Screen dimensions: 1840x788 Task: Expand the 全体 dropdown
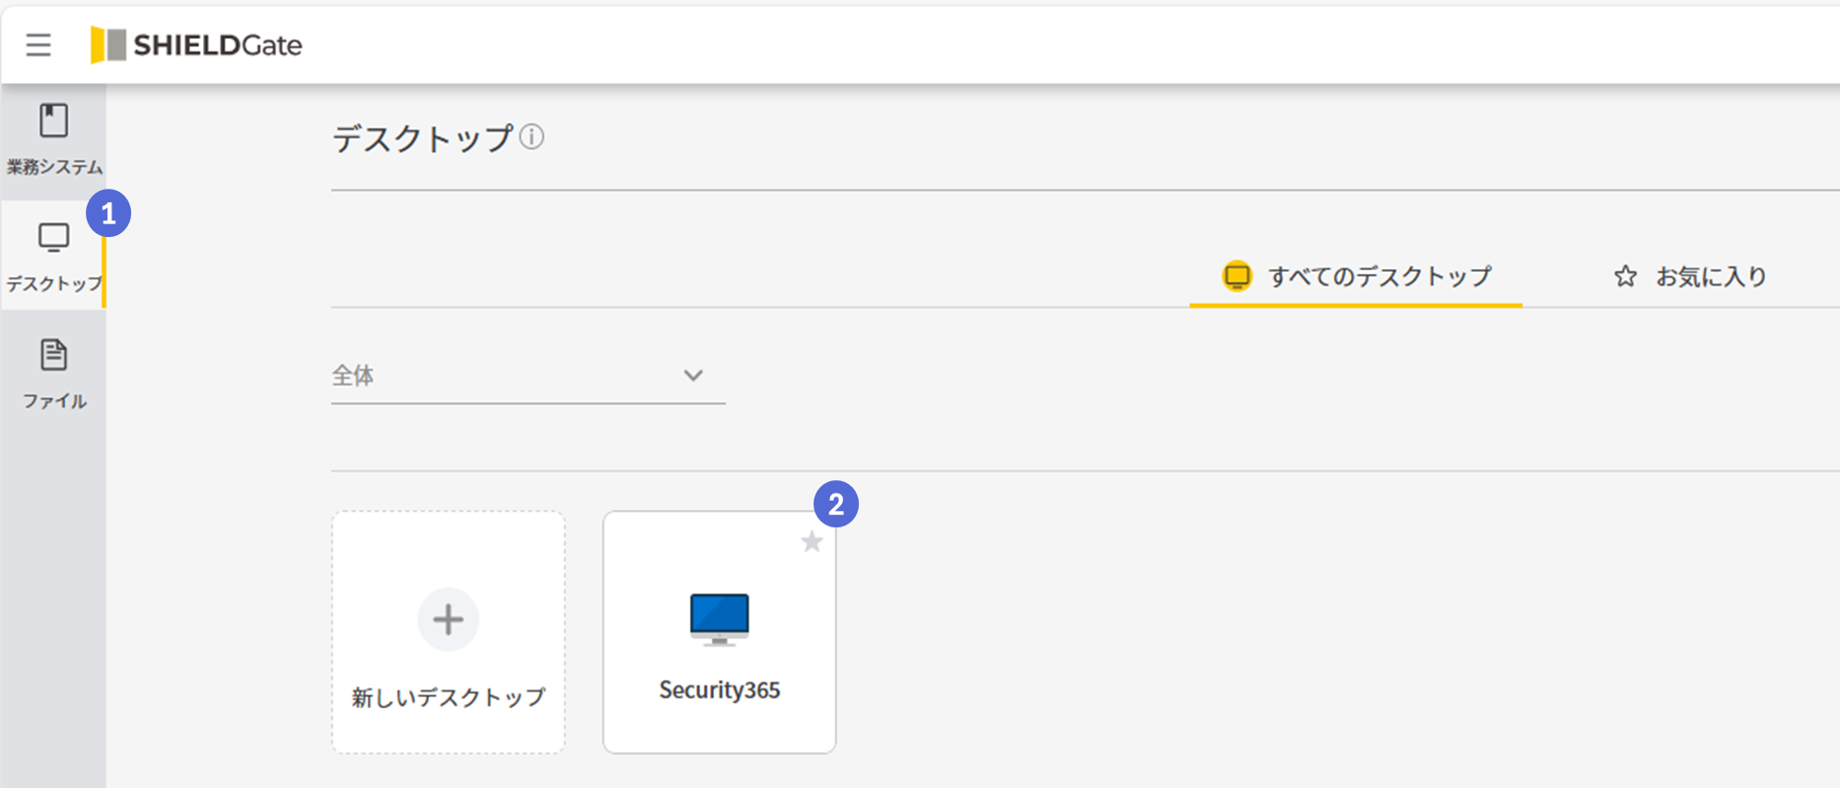[x=528, y=376]
